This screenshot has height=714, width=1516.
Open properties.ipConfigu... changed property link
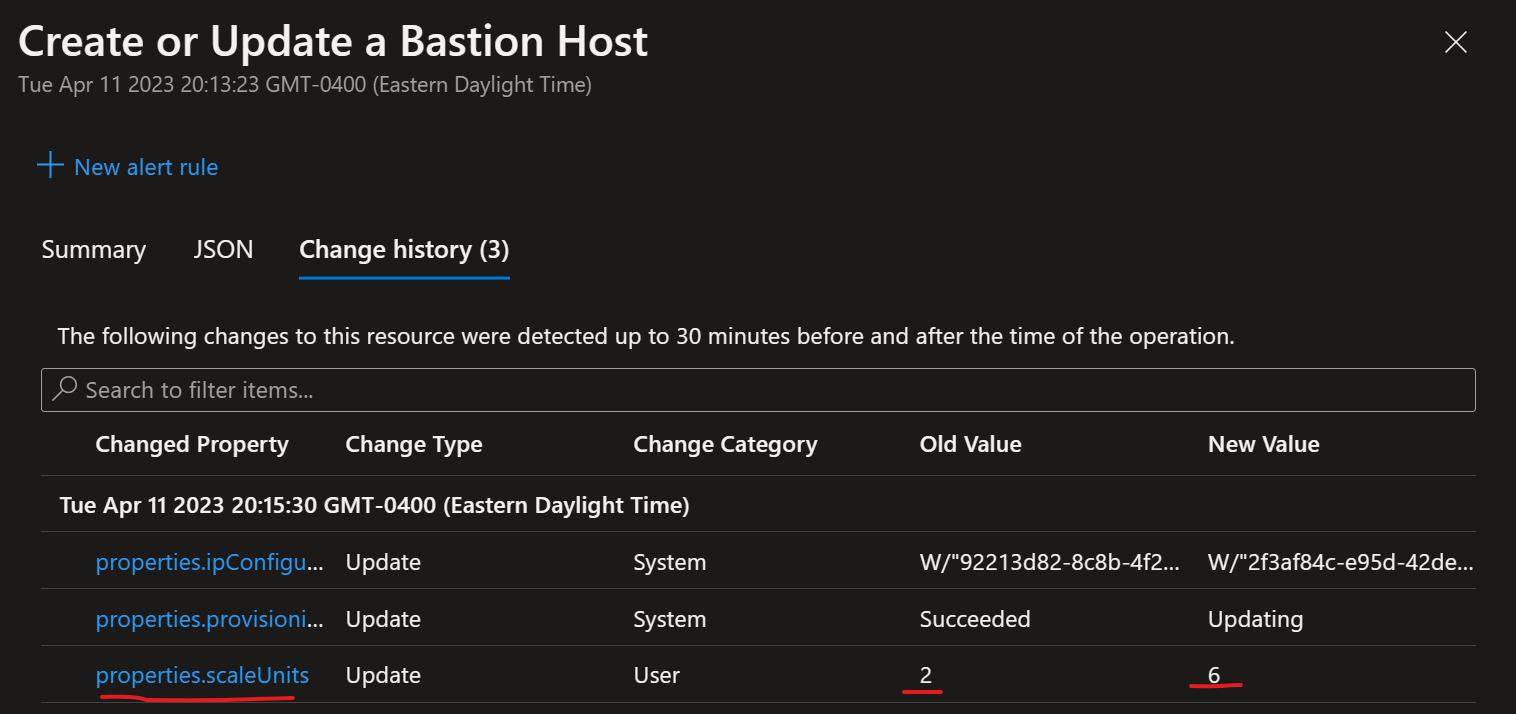coord(210,562)
